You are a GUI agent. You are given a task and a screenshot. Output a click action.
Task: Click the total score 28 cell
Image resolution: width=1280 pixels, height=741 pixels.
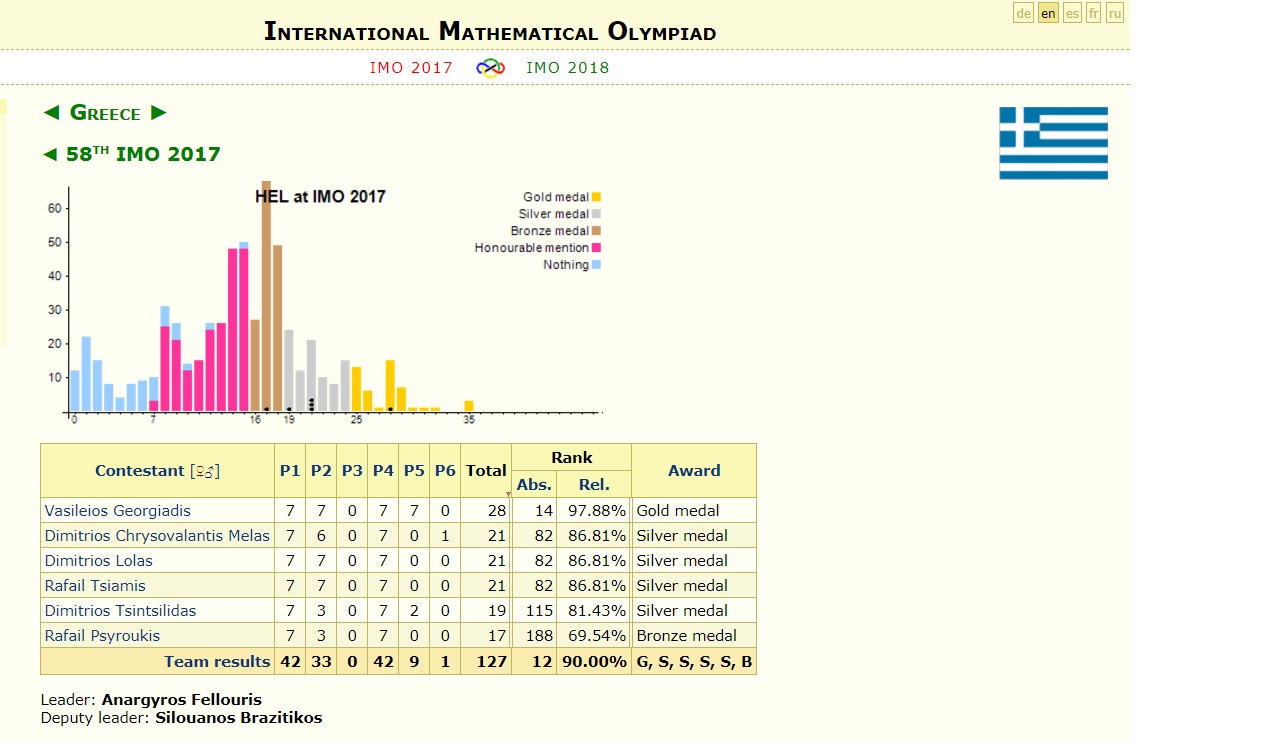click(x=486, y=511)
